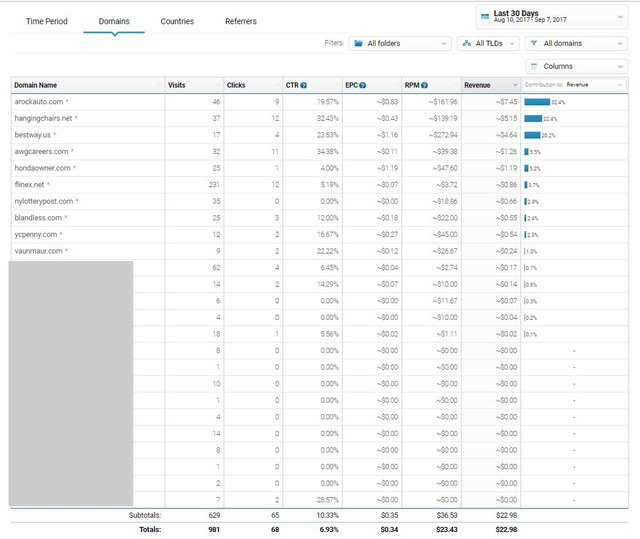Open the All TLDs filter dropdown
Screen dimensions: 640x539
click(488, 43)
